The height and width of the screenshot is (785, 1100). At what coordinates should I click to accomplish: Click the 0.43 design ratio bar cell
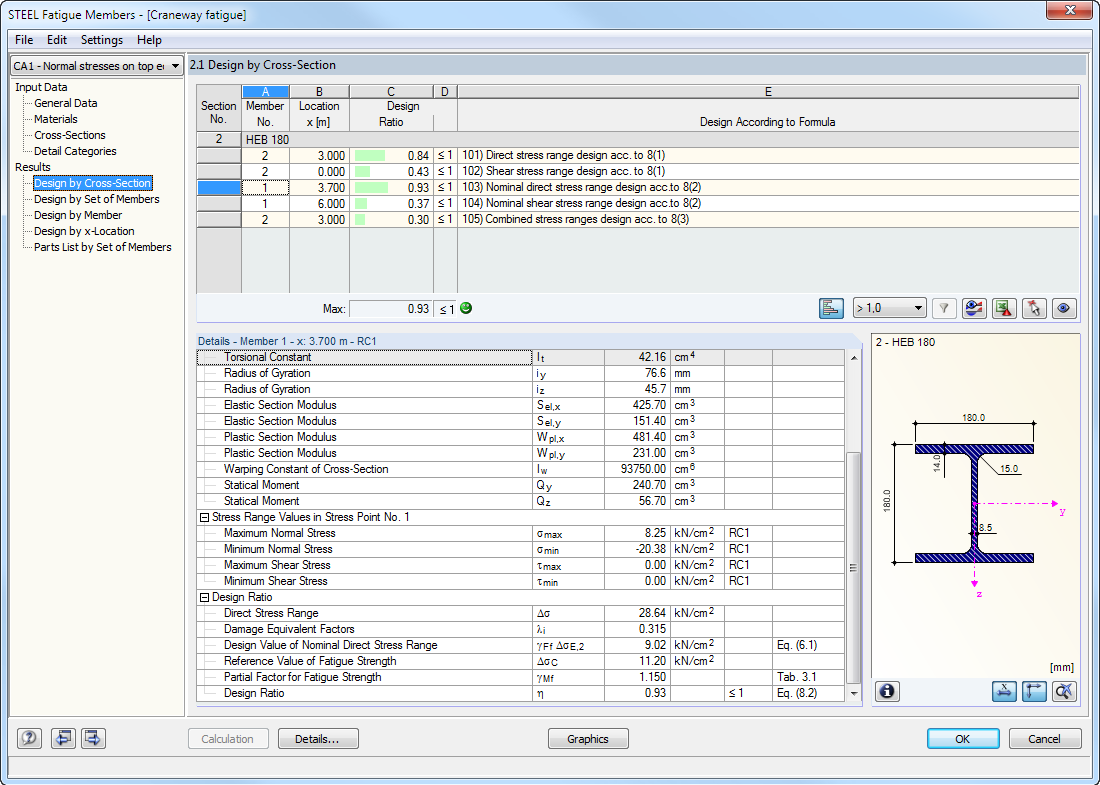[391, 171]
